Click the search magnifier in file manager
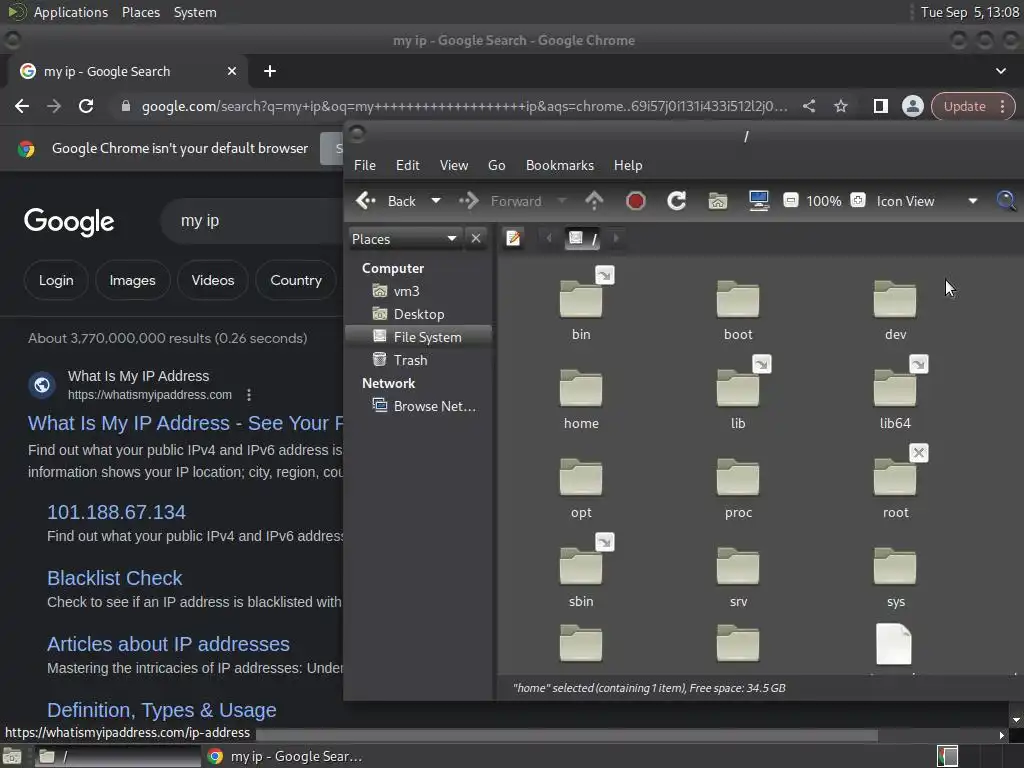1024x768 pixels. pos(1006,200)
